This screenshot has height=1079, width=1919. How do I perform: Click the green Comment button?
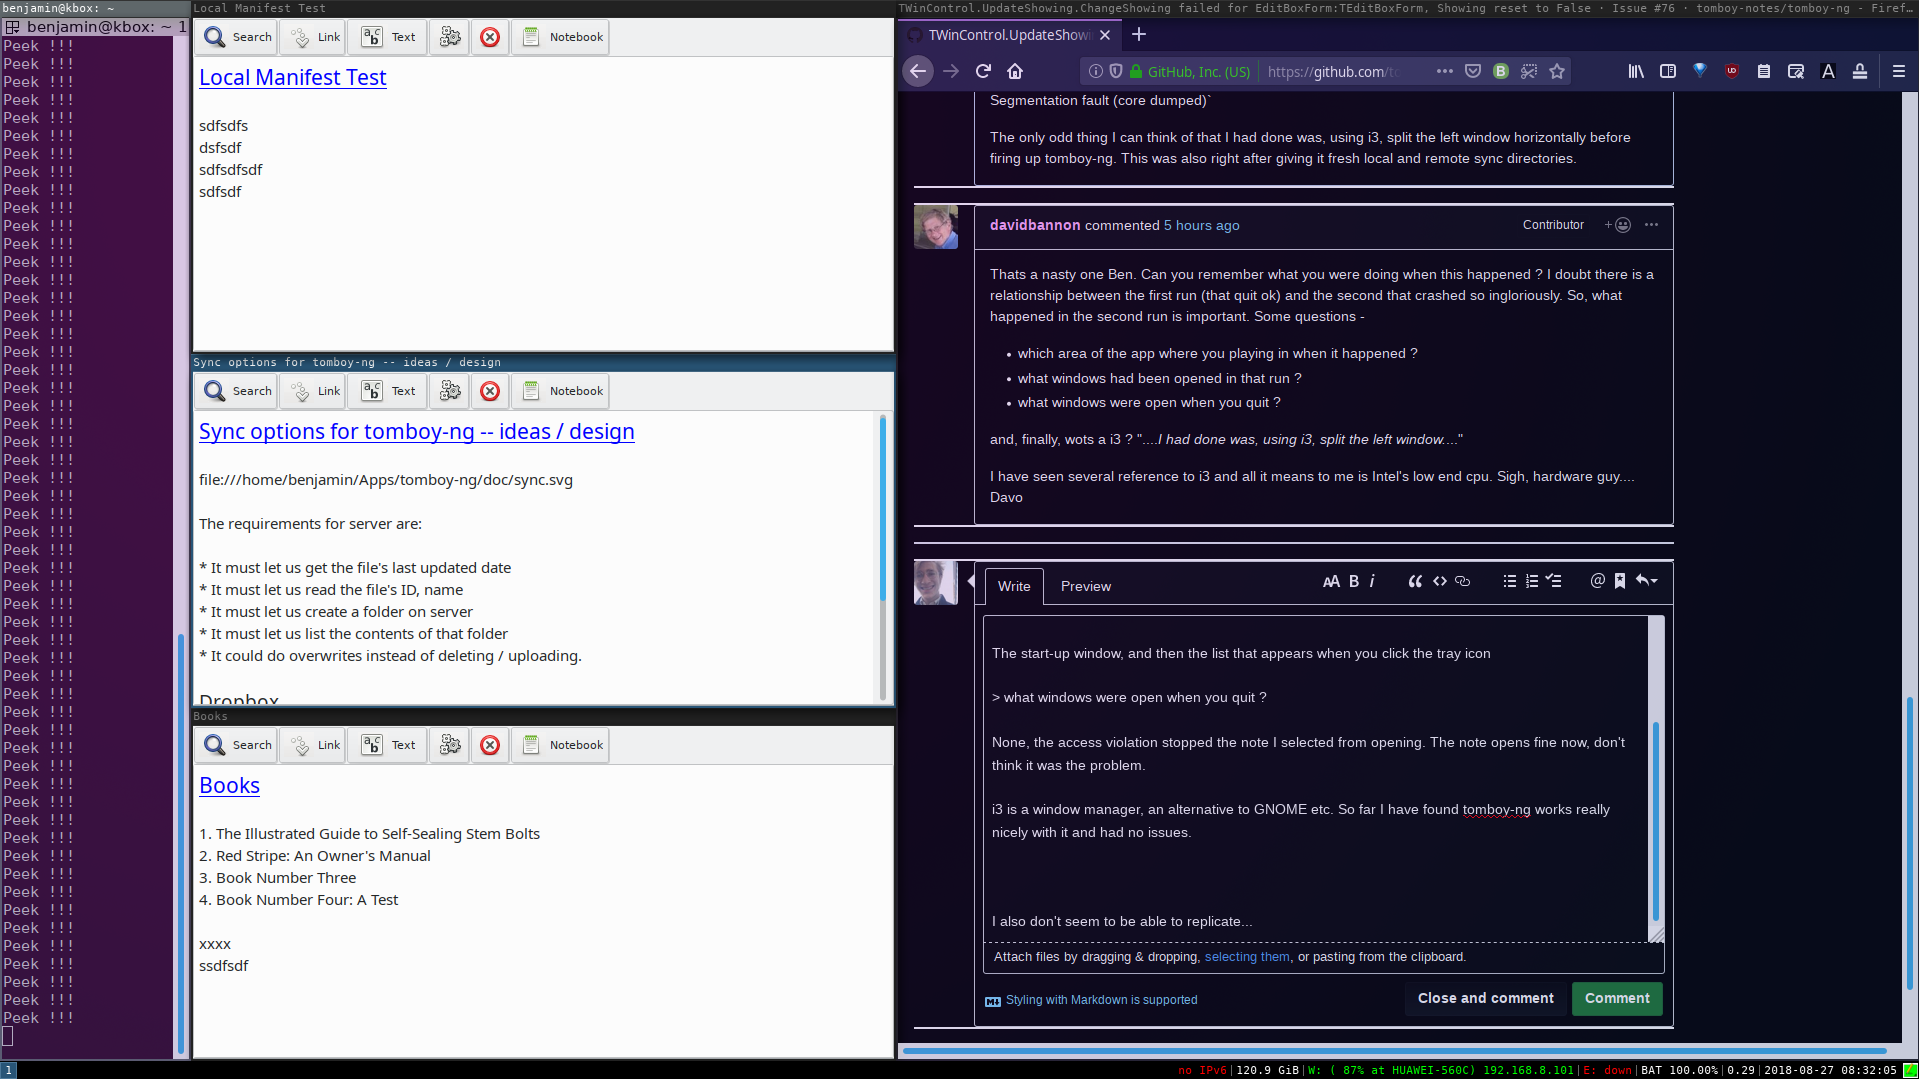[1617, 998]
